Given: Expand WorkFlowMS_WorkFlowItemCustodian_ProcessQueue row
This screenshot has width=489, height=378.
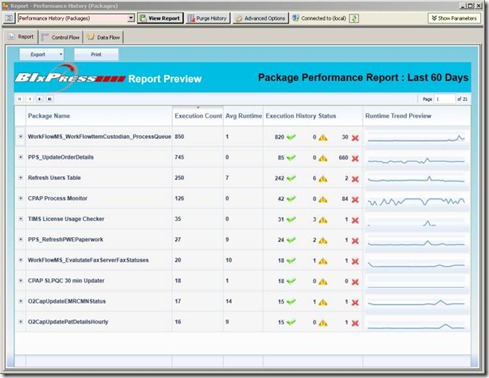Looking at the screenshot, I should [x=20, y=137].
